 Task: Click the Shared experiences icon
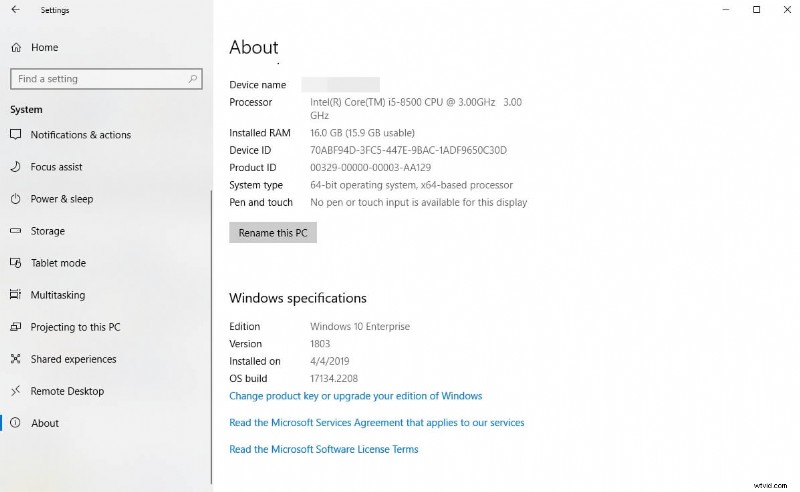[x=15, y=359]
